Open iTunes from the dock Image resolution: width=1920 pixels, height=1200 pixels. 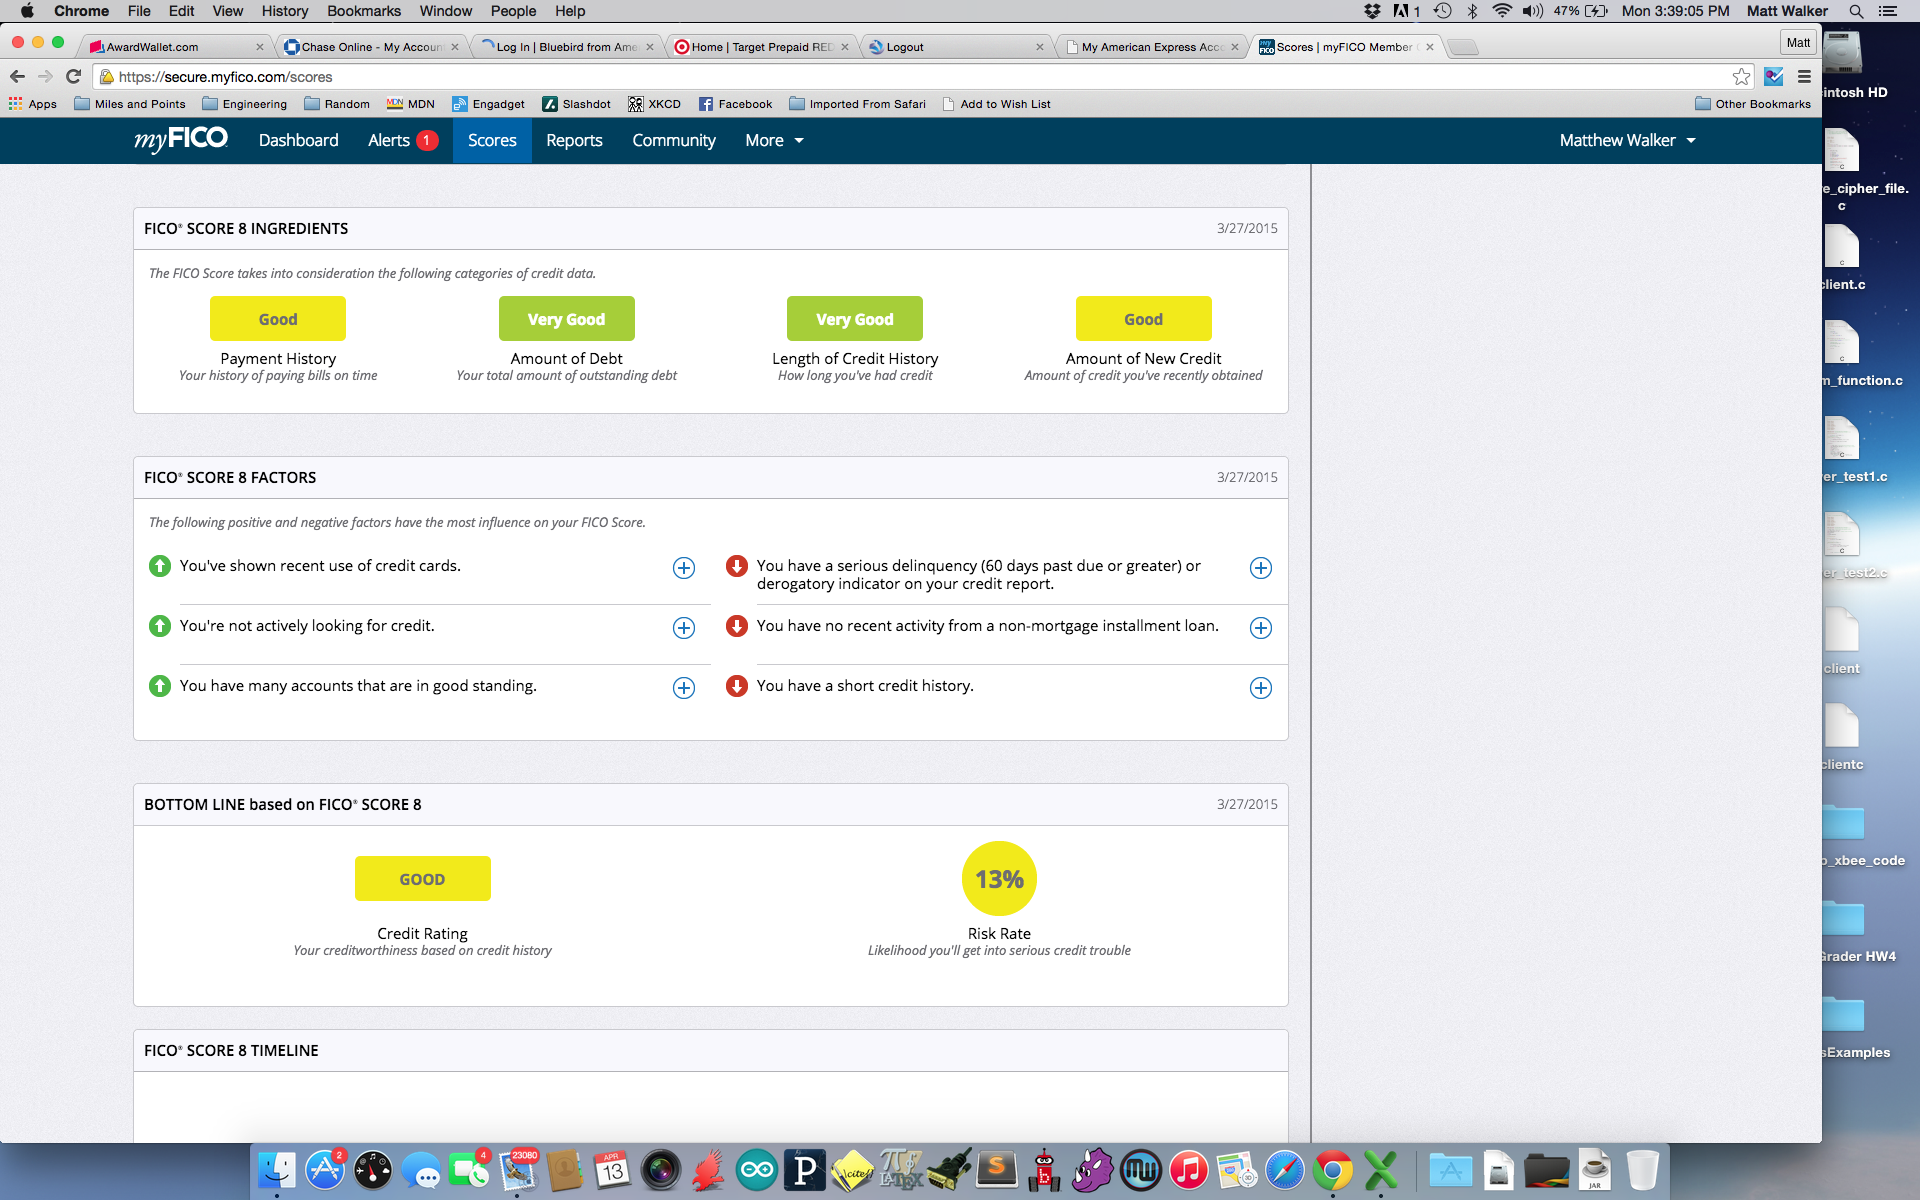click(1188, 1170)
